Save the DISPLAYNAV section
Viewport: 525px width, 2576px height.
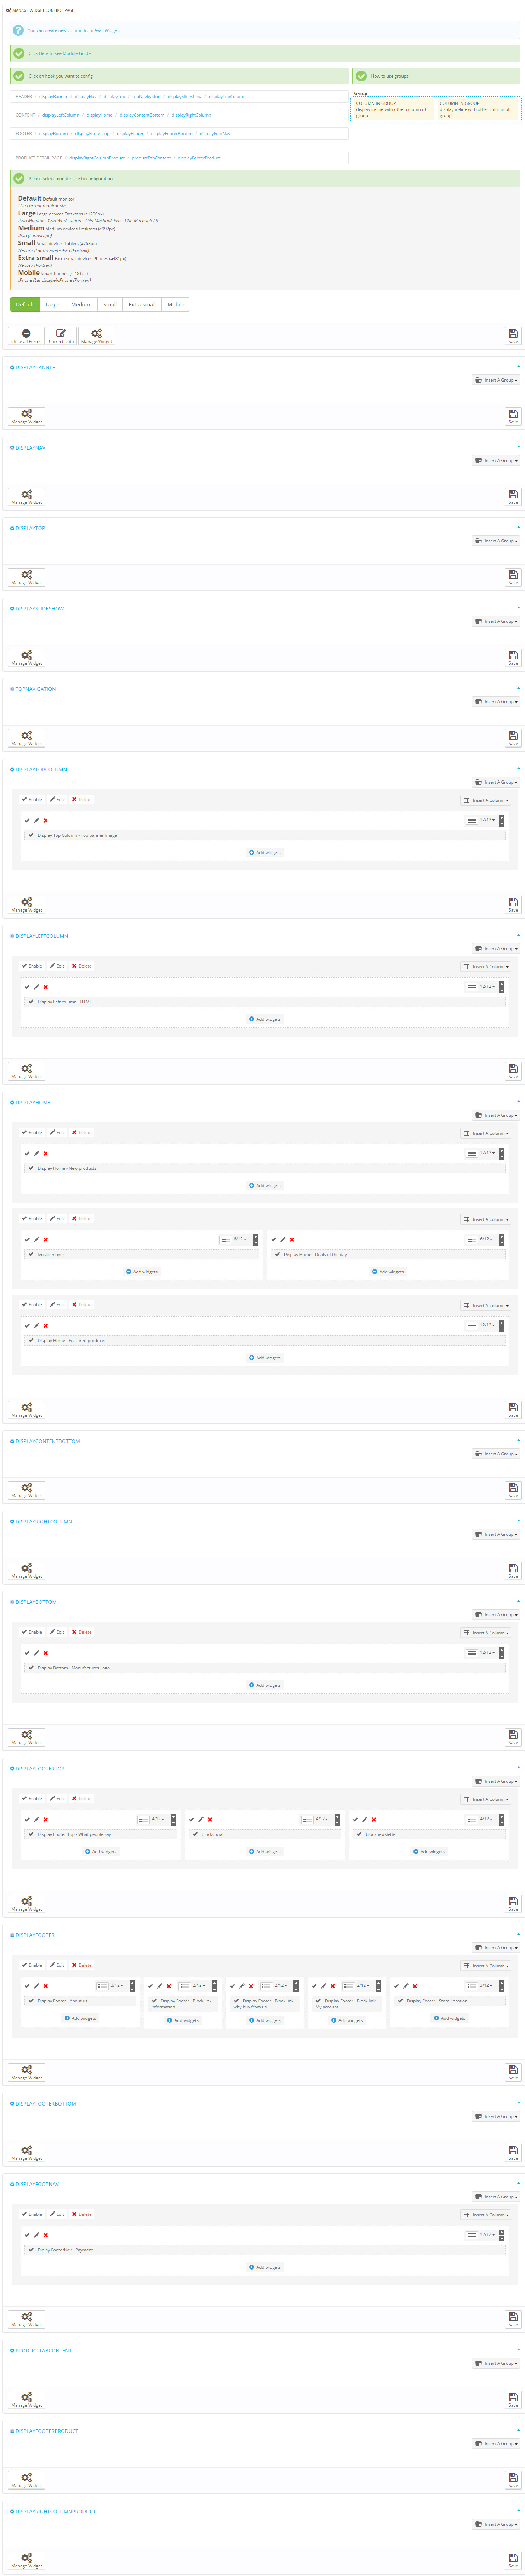(513, 497)
